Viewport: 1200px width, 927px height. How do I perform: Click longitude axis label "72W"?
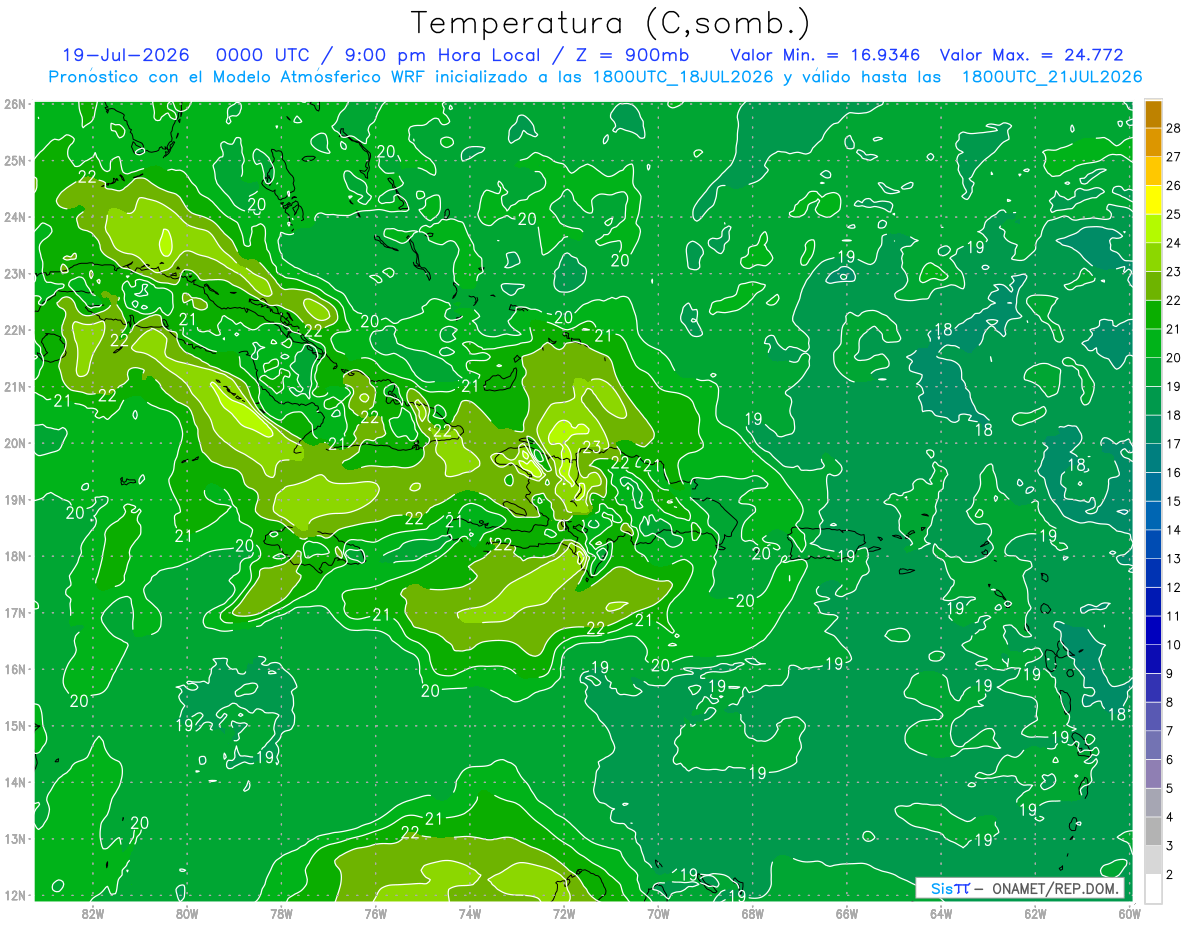point(564,913)
